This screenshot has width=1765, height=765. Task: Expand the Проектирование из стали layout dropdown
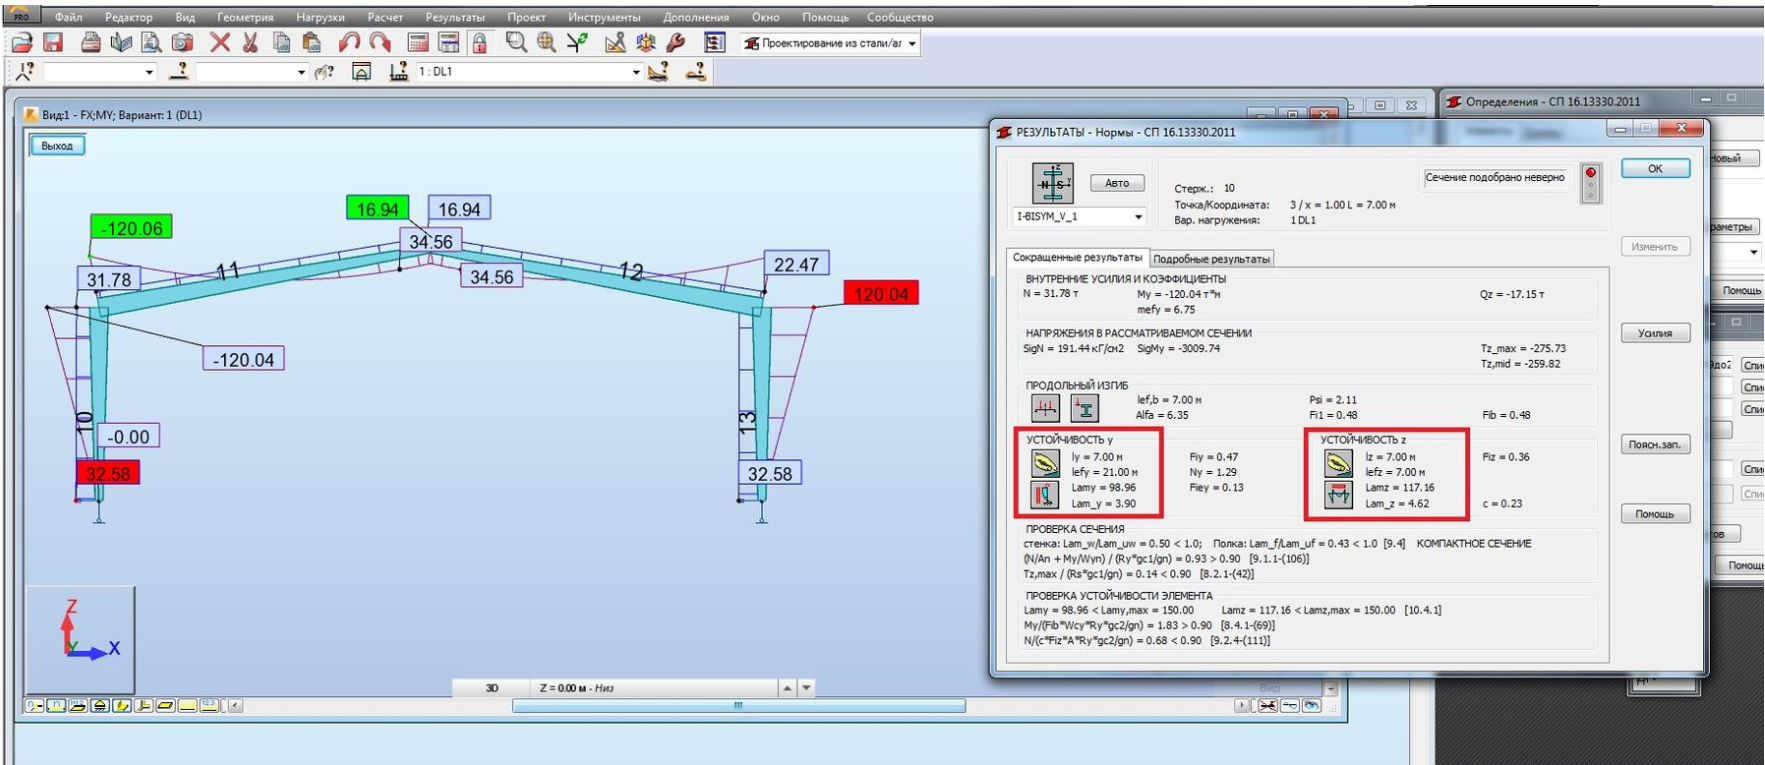click(x=912, y=43)
